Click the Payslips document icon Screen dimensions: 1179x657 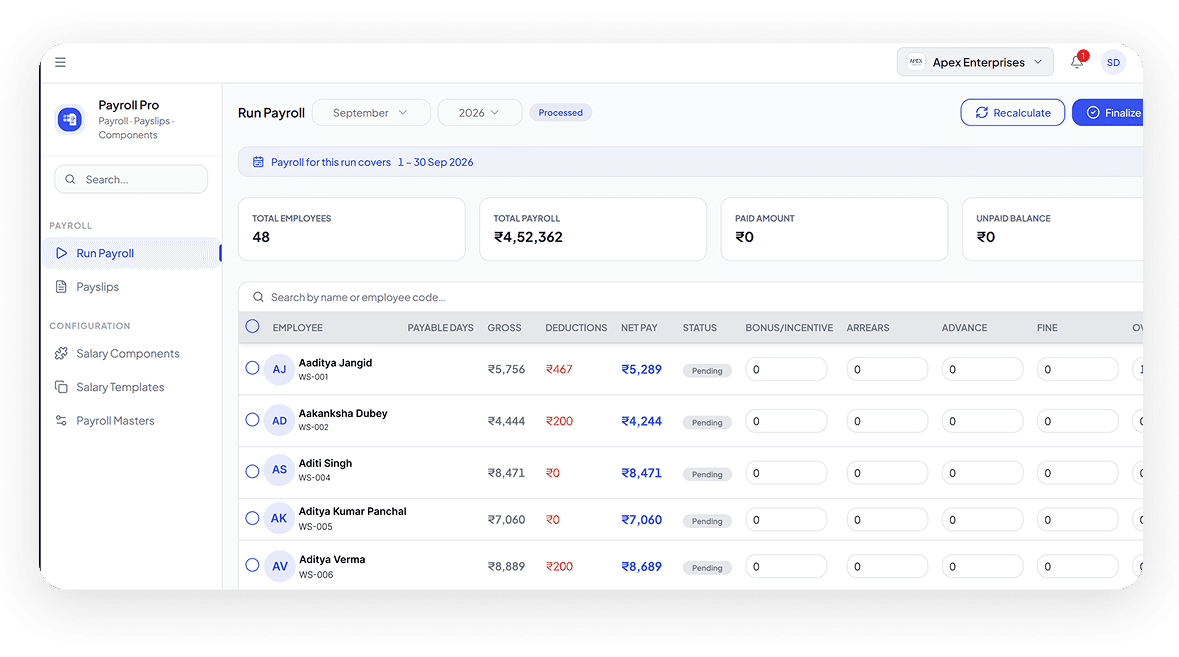(x=62, y=286)
